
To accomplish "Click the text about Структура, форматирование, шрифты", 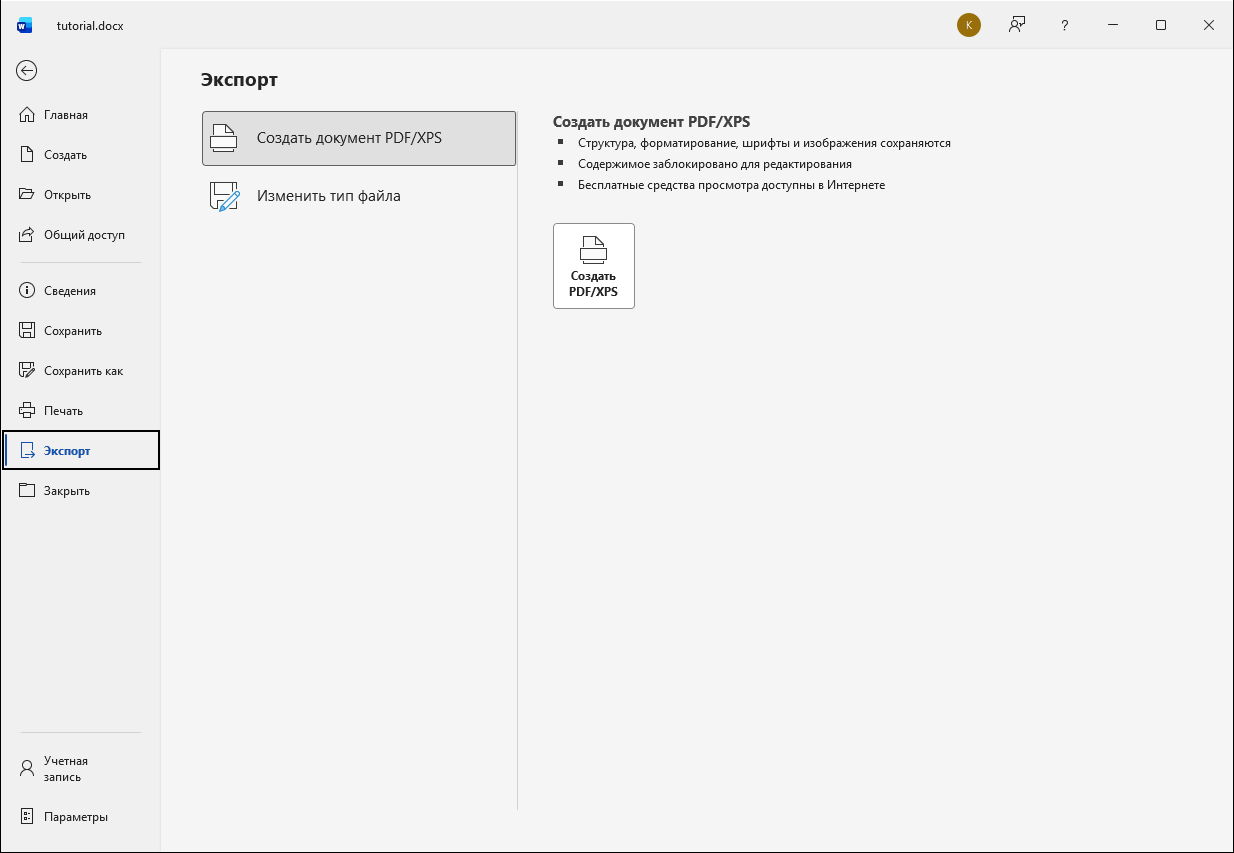I will pos(764,143).
